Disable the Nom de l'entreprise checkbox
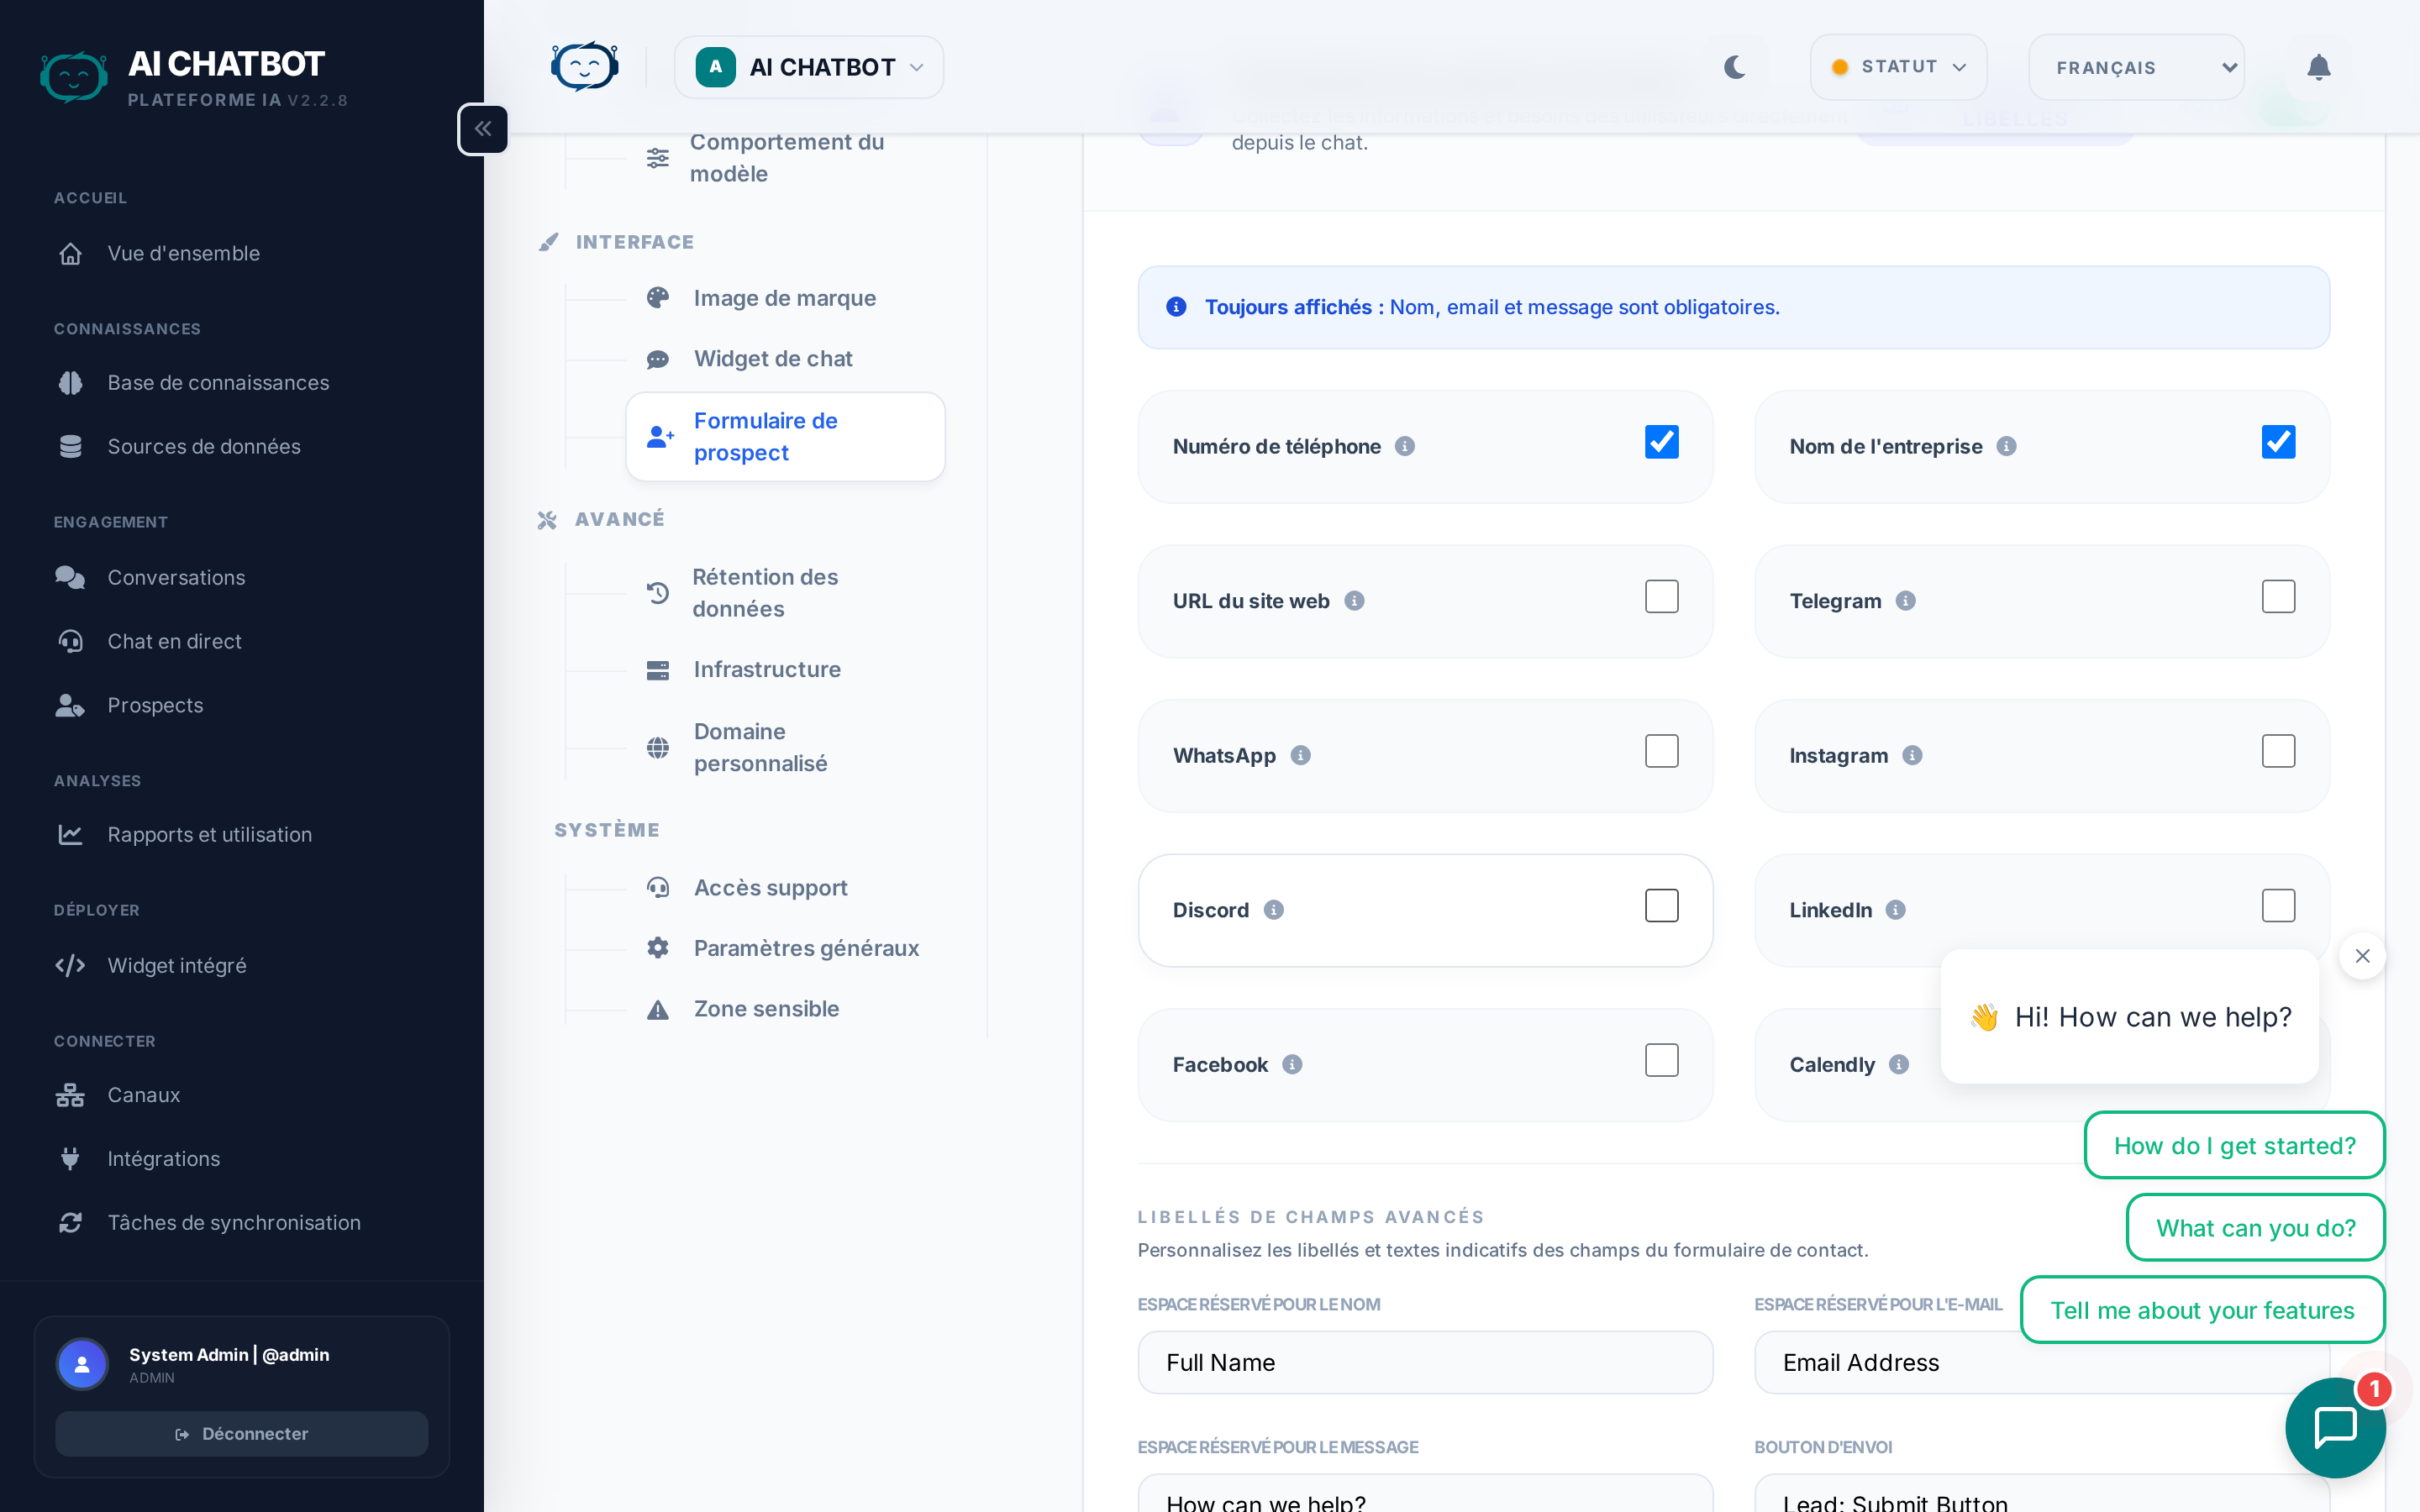The height and width of the screenshot is (1512, 2420). click(2277, 441)
